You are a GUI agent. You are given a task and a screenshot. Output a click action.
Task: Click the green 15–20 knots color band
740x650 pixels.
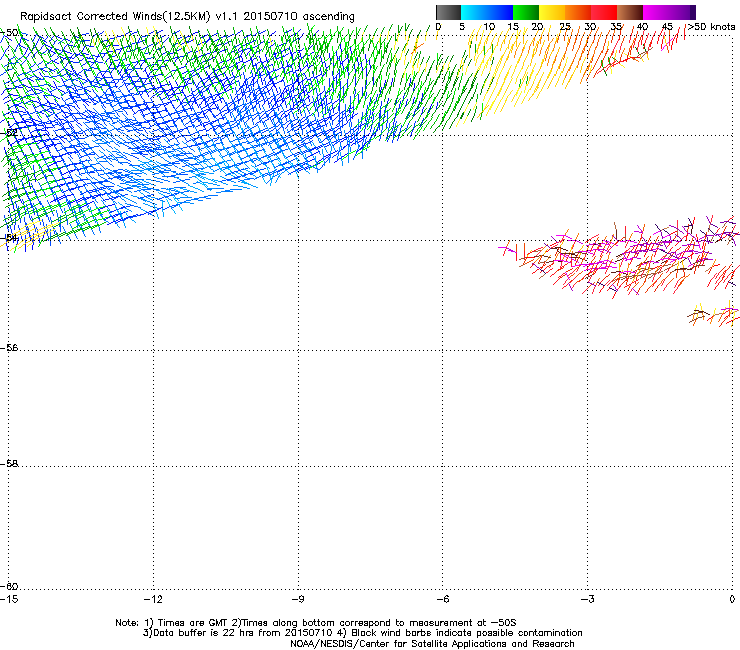(x=525, y=12)
